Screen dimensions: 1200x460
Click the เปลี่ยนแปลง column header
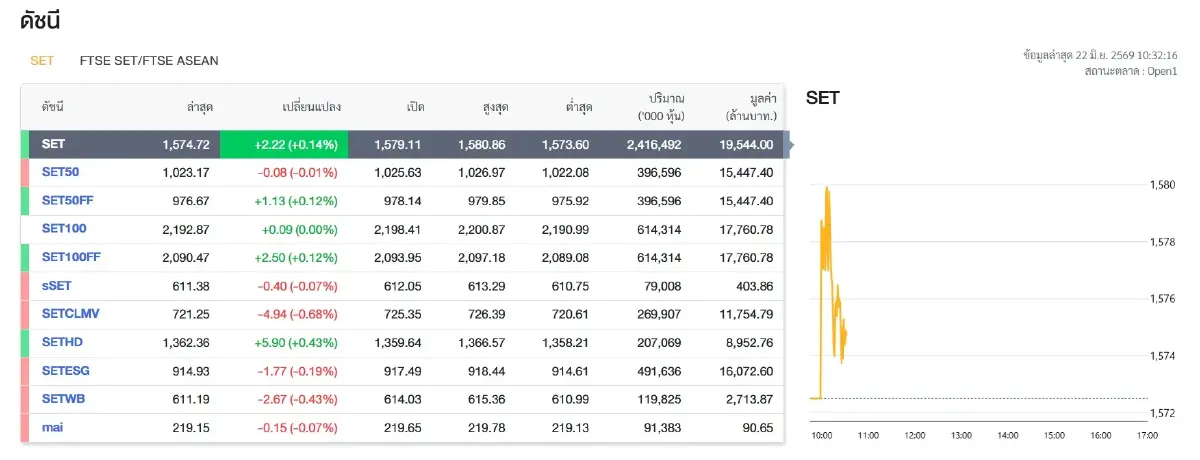click(x=310, y=106)
